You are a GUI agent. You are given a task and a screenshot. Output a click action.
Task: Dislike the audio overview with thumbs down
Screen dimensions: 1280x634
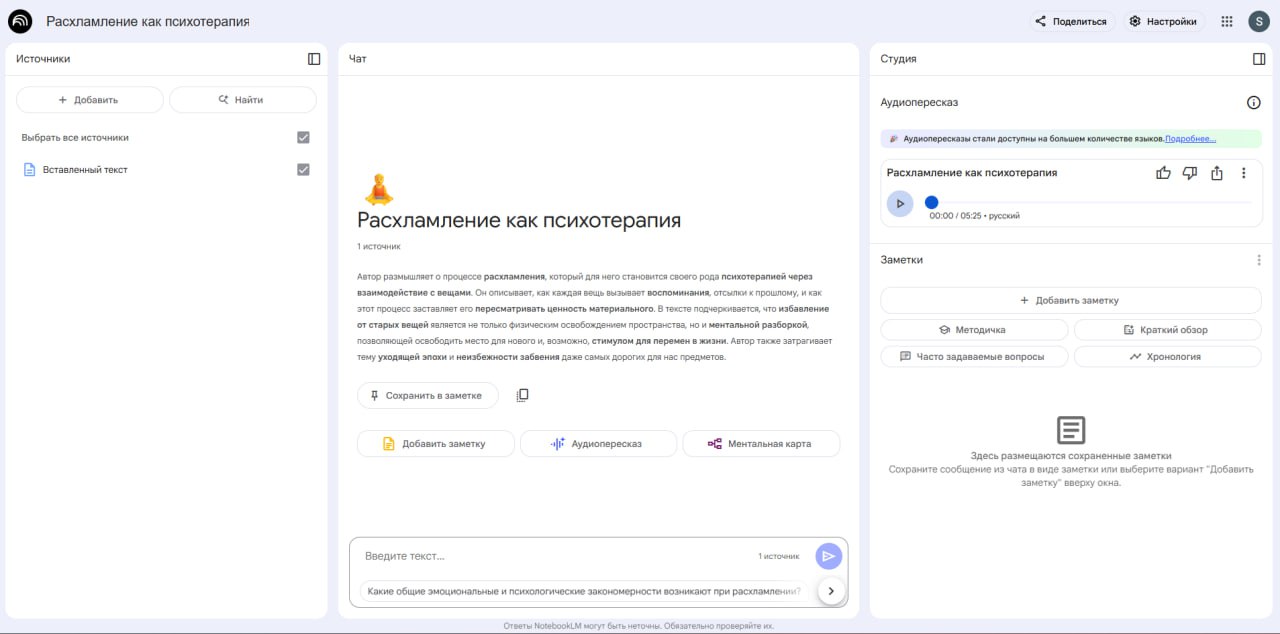(1190, 172)
